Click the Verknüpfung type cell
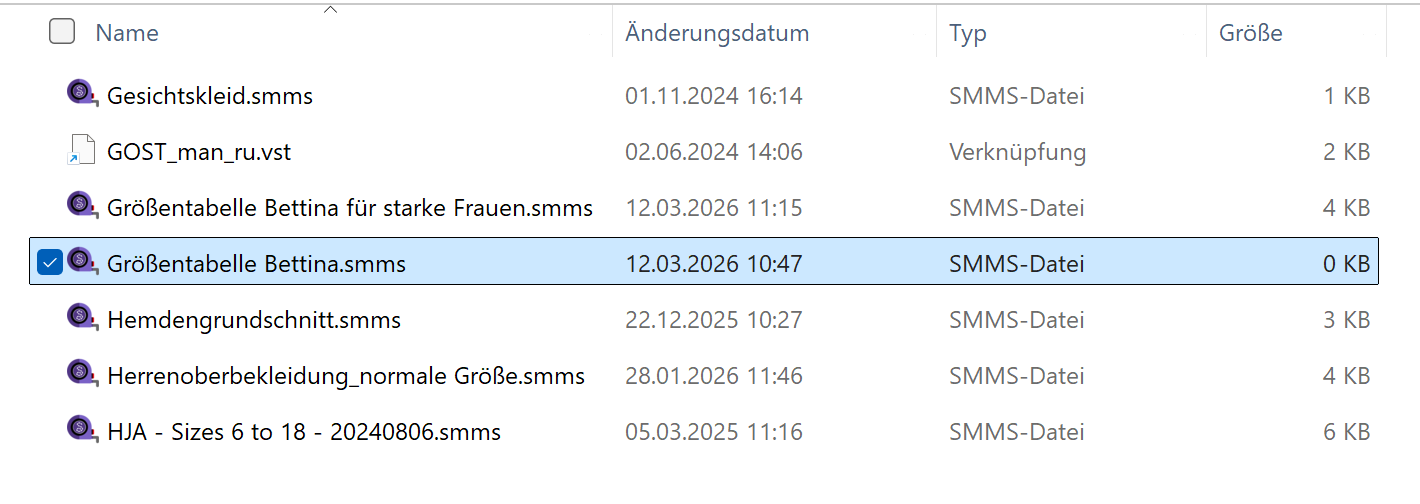 click(x=1017, y=153)
